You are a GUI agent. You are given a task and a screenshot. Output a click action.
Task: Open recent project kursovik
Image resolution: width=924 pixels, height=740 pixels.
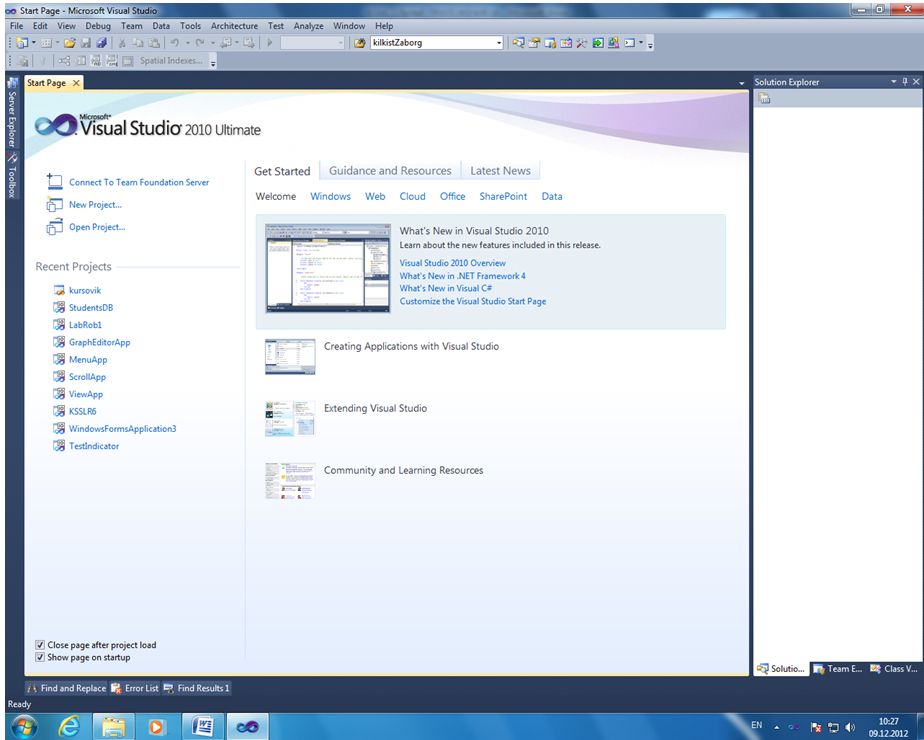pos(85,290)
